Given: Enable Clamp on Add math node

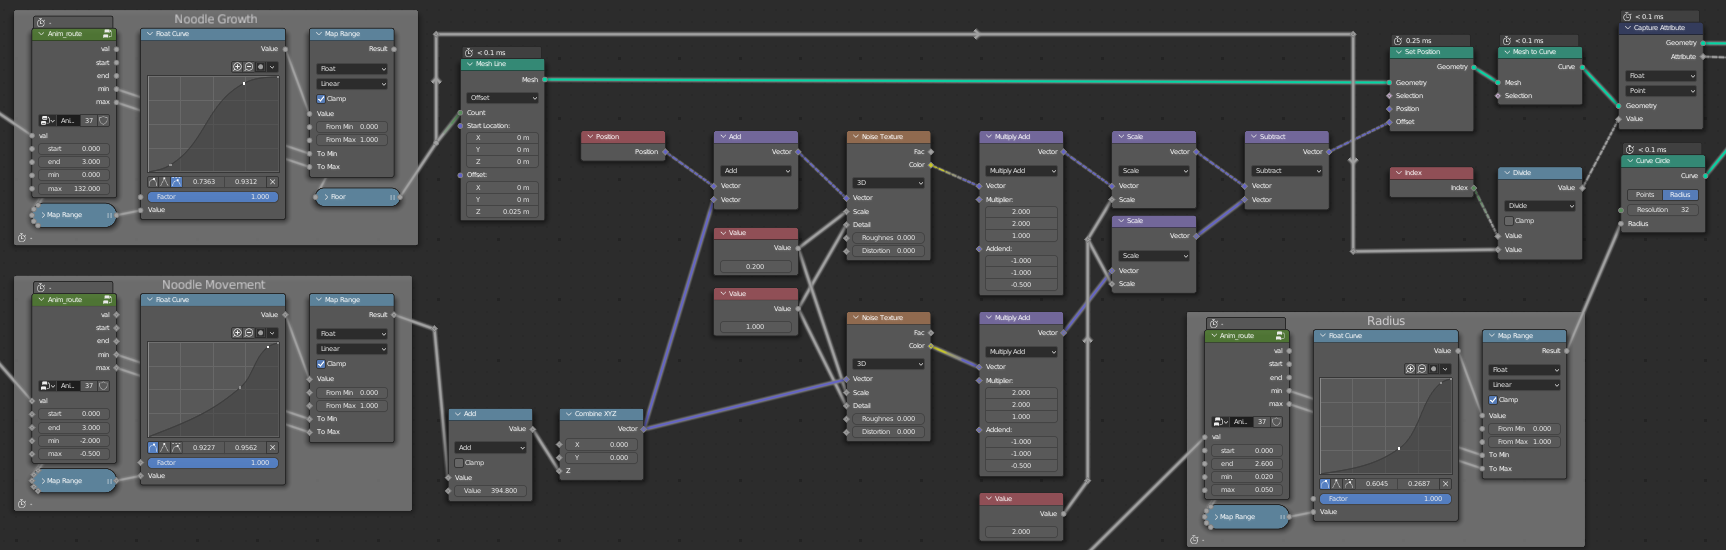Looking at the screenshot, I should [x=459, y=463].
